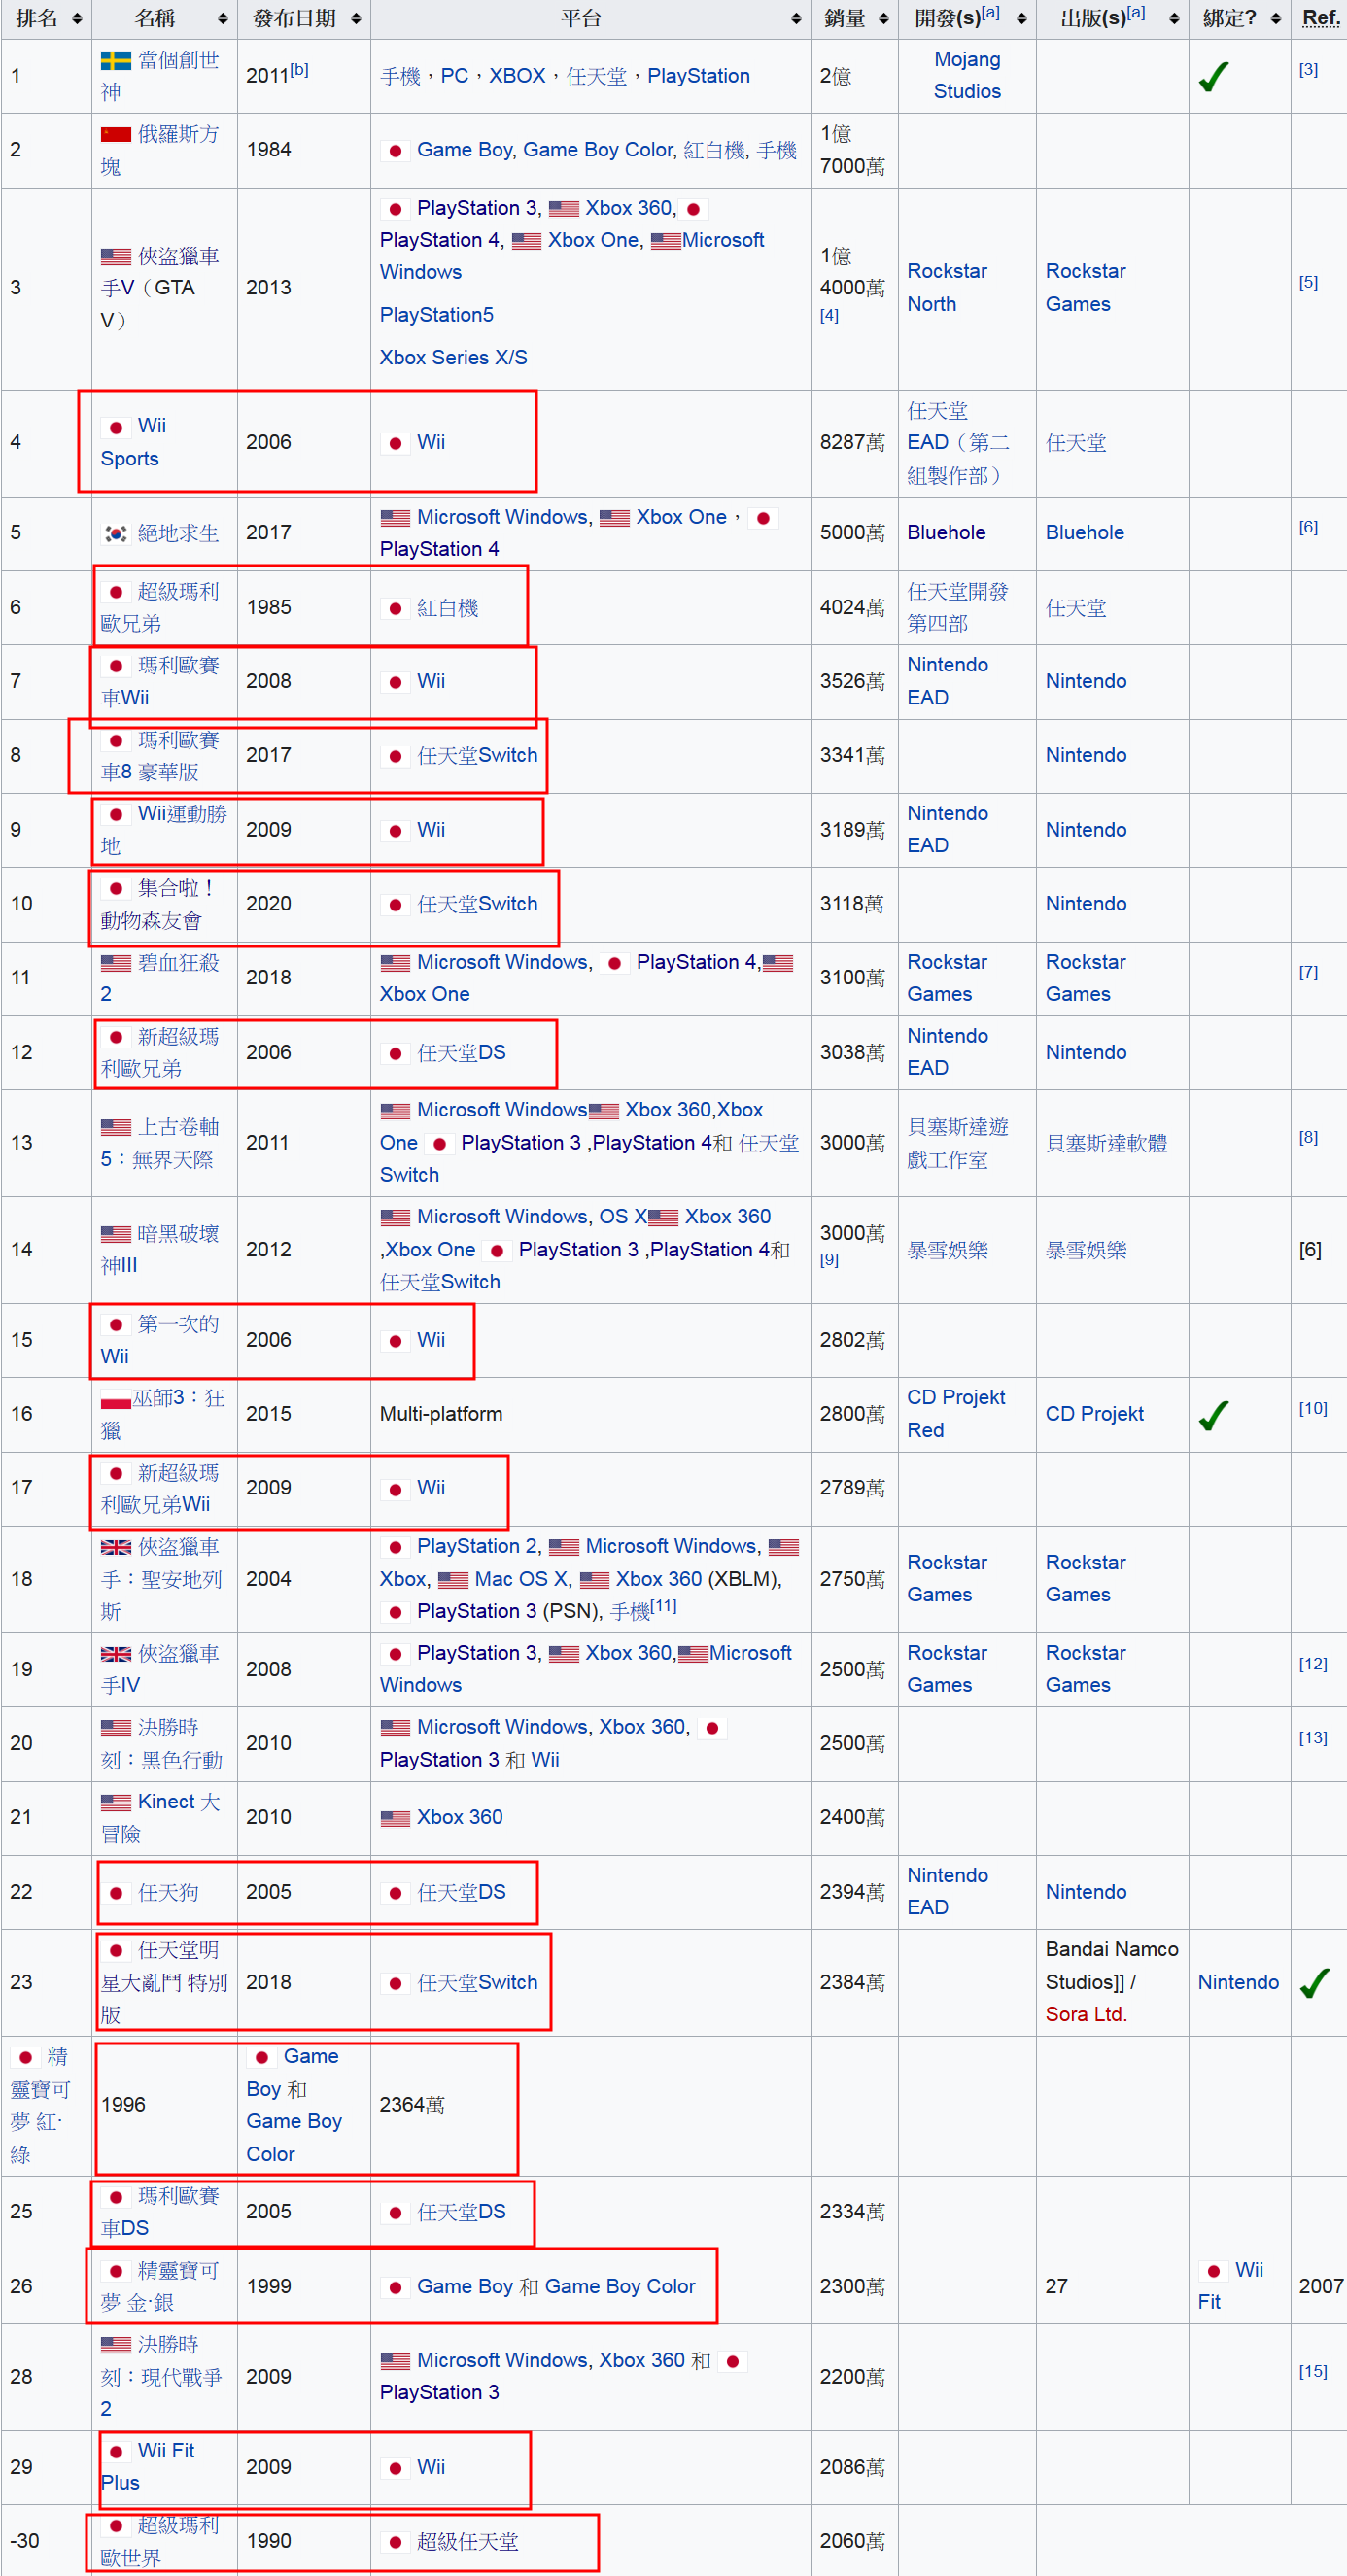Click the Japan flag beside 紅白機 in row 6
This screenshot has height=2576, width=1347.
click(395, 609)
